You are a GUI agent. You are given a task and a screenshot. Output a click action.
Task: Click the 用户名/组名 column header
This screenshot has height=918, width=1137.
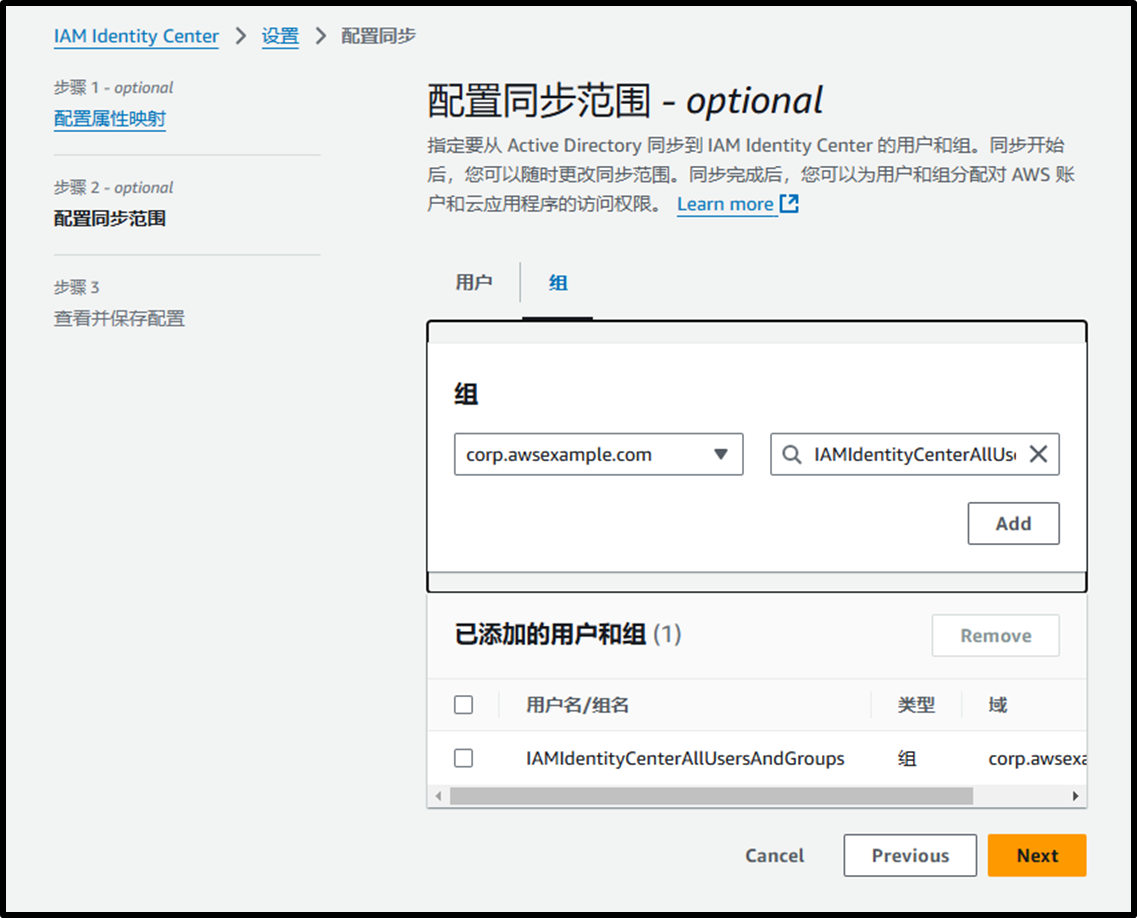point(577,705)
